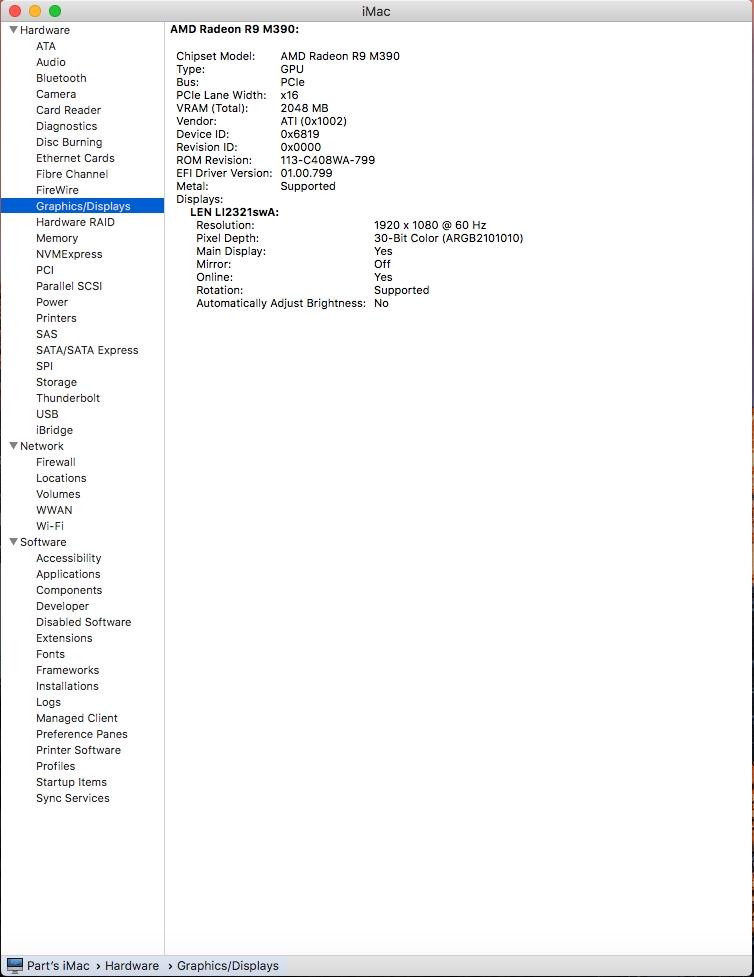Select Applications under Software

click(68, 574)
